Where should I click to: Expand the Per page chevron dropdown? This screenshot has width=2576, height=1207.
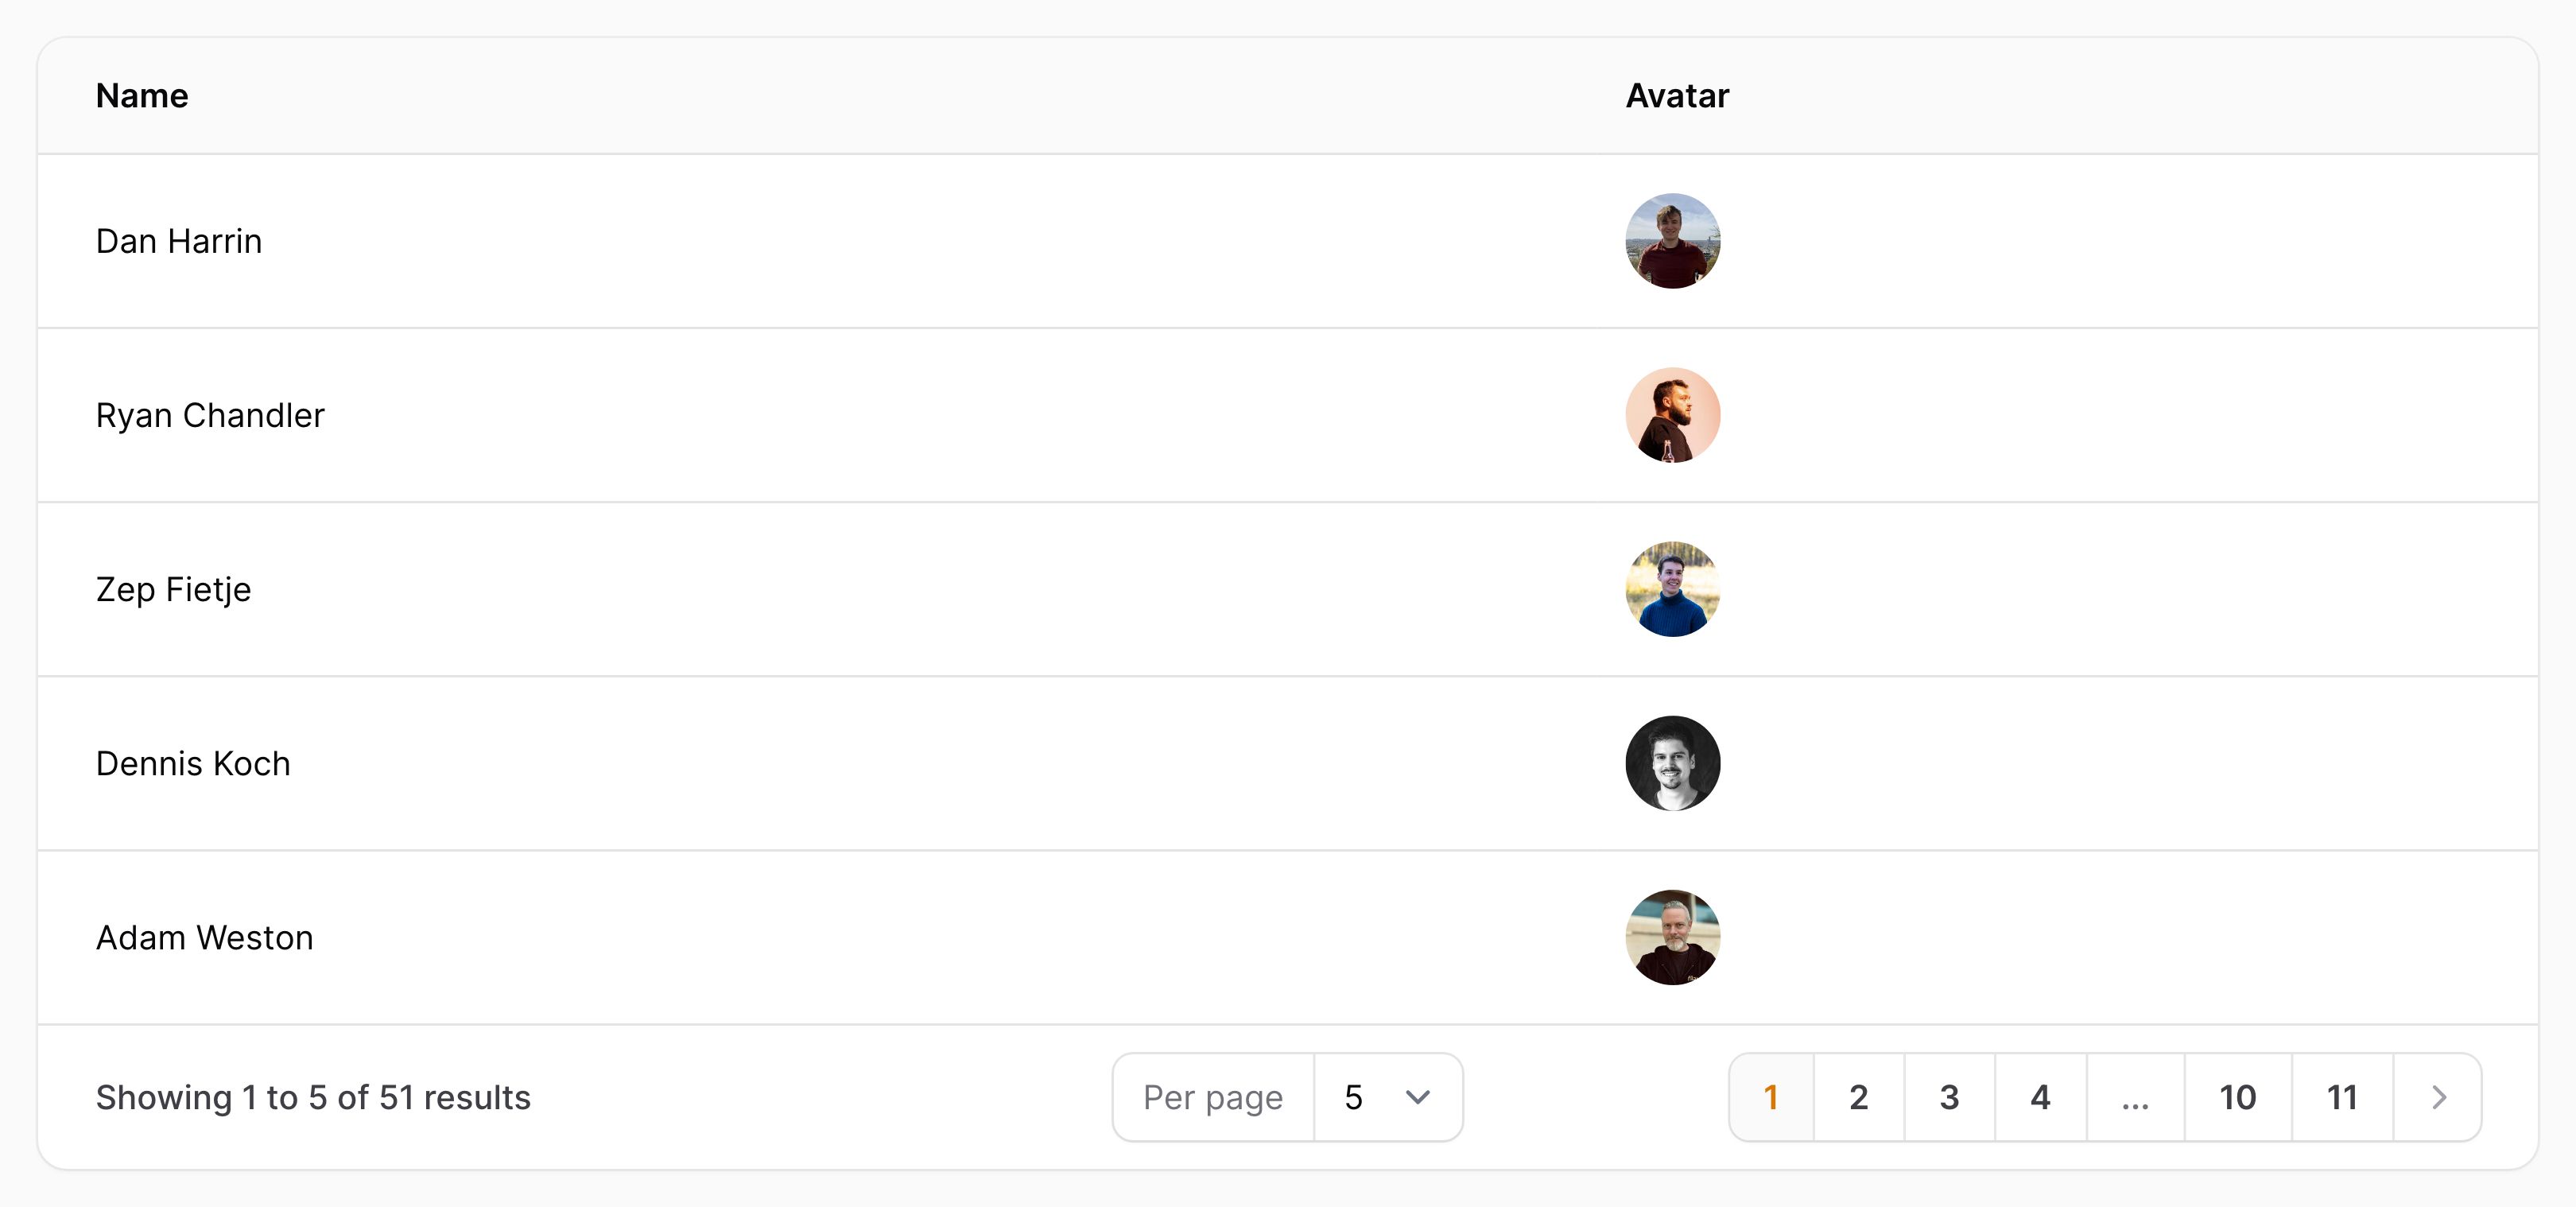[1417, 1097]
